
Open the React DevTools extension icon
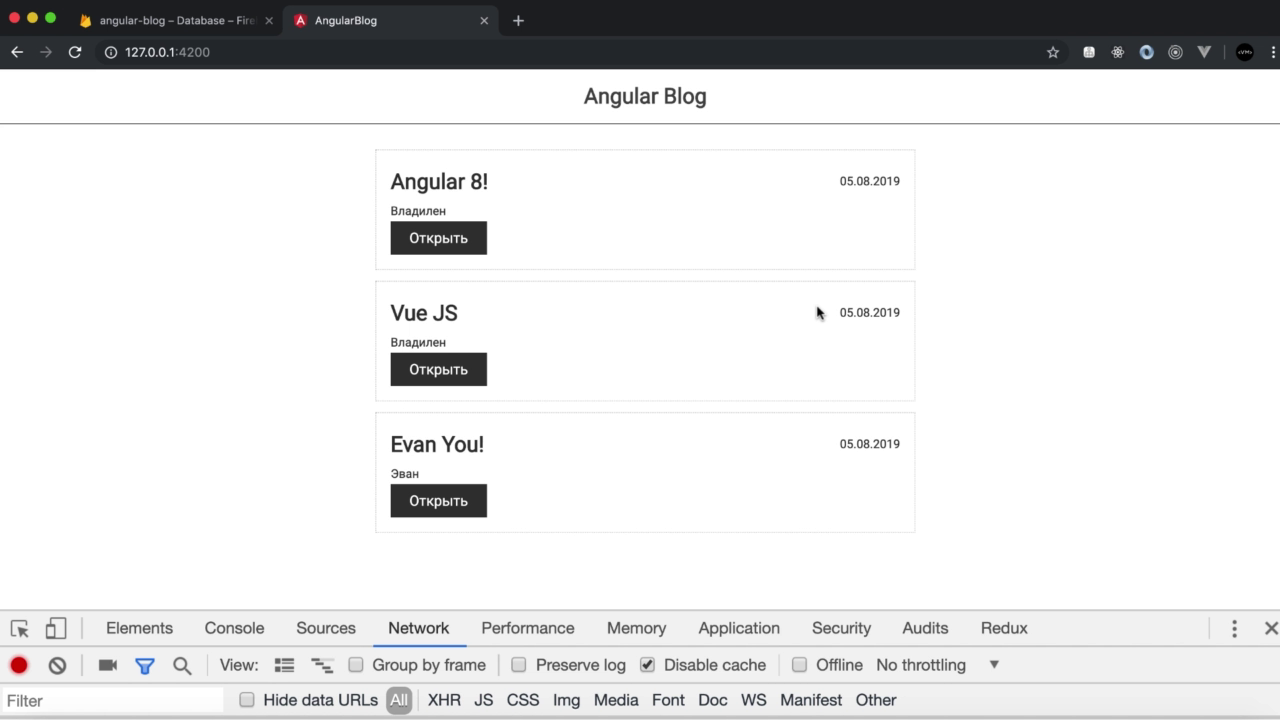pyautogui.click(x=1118, y=52)
